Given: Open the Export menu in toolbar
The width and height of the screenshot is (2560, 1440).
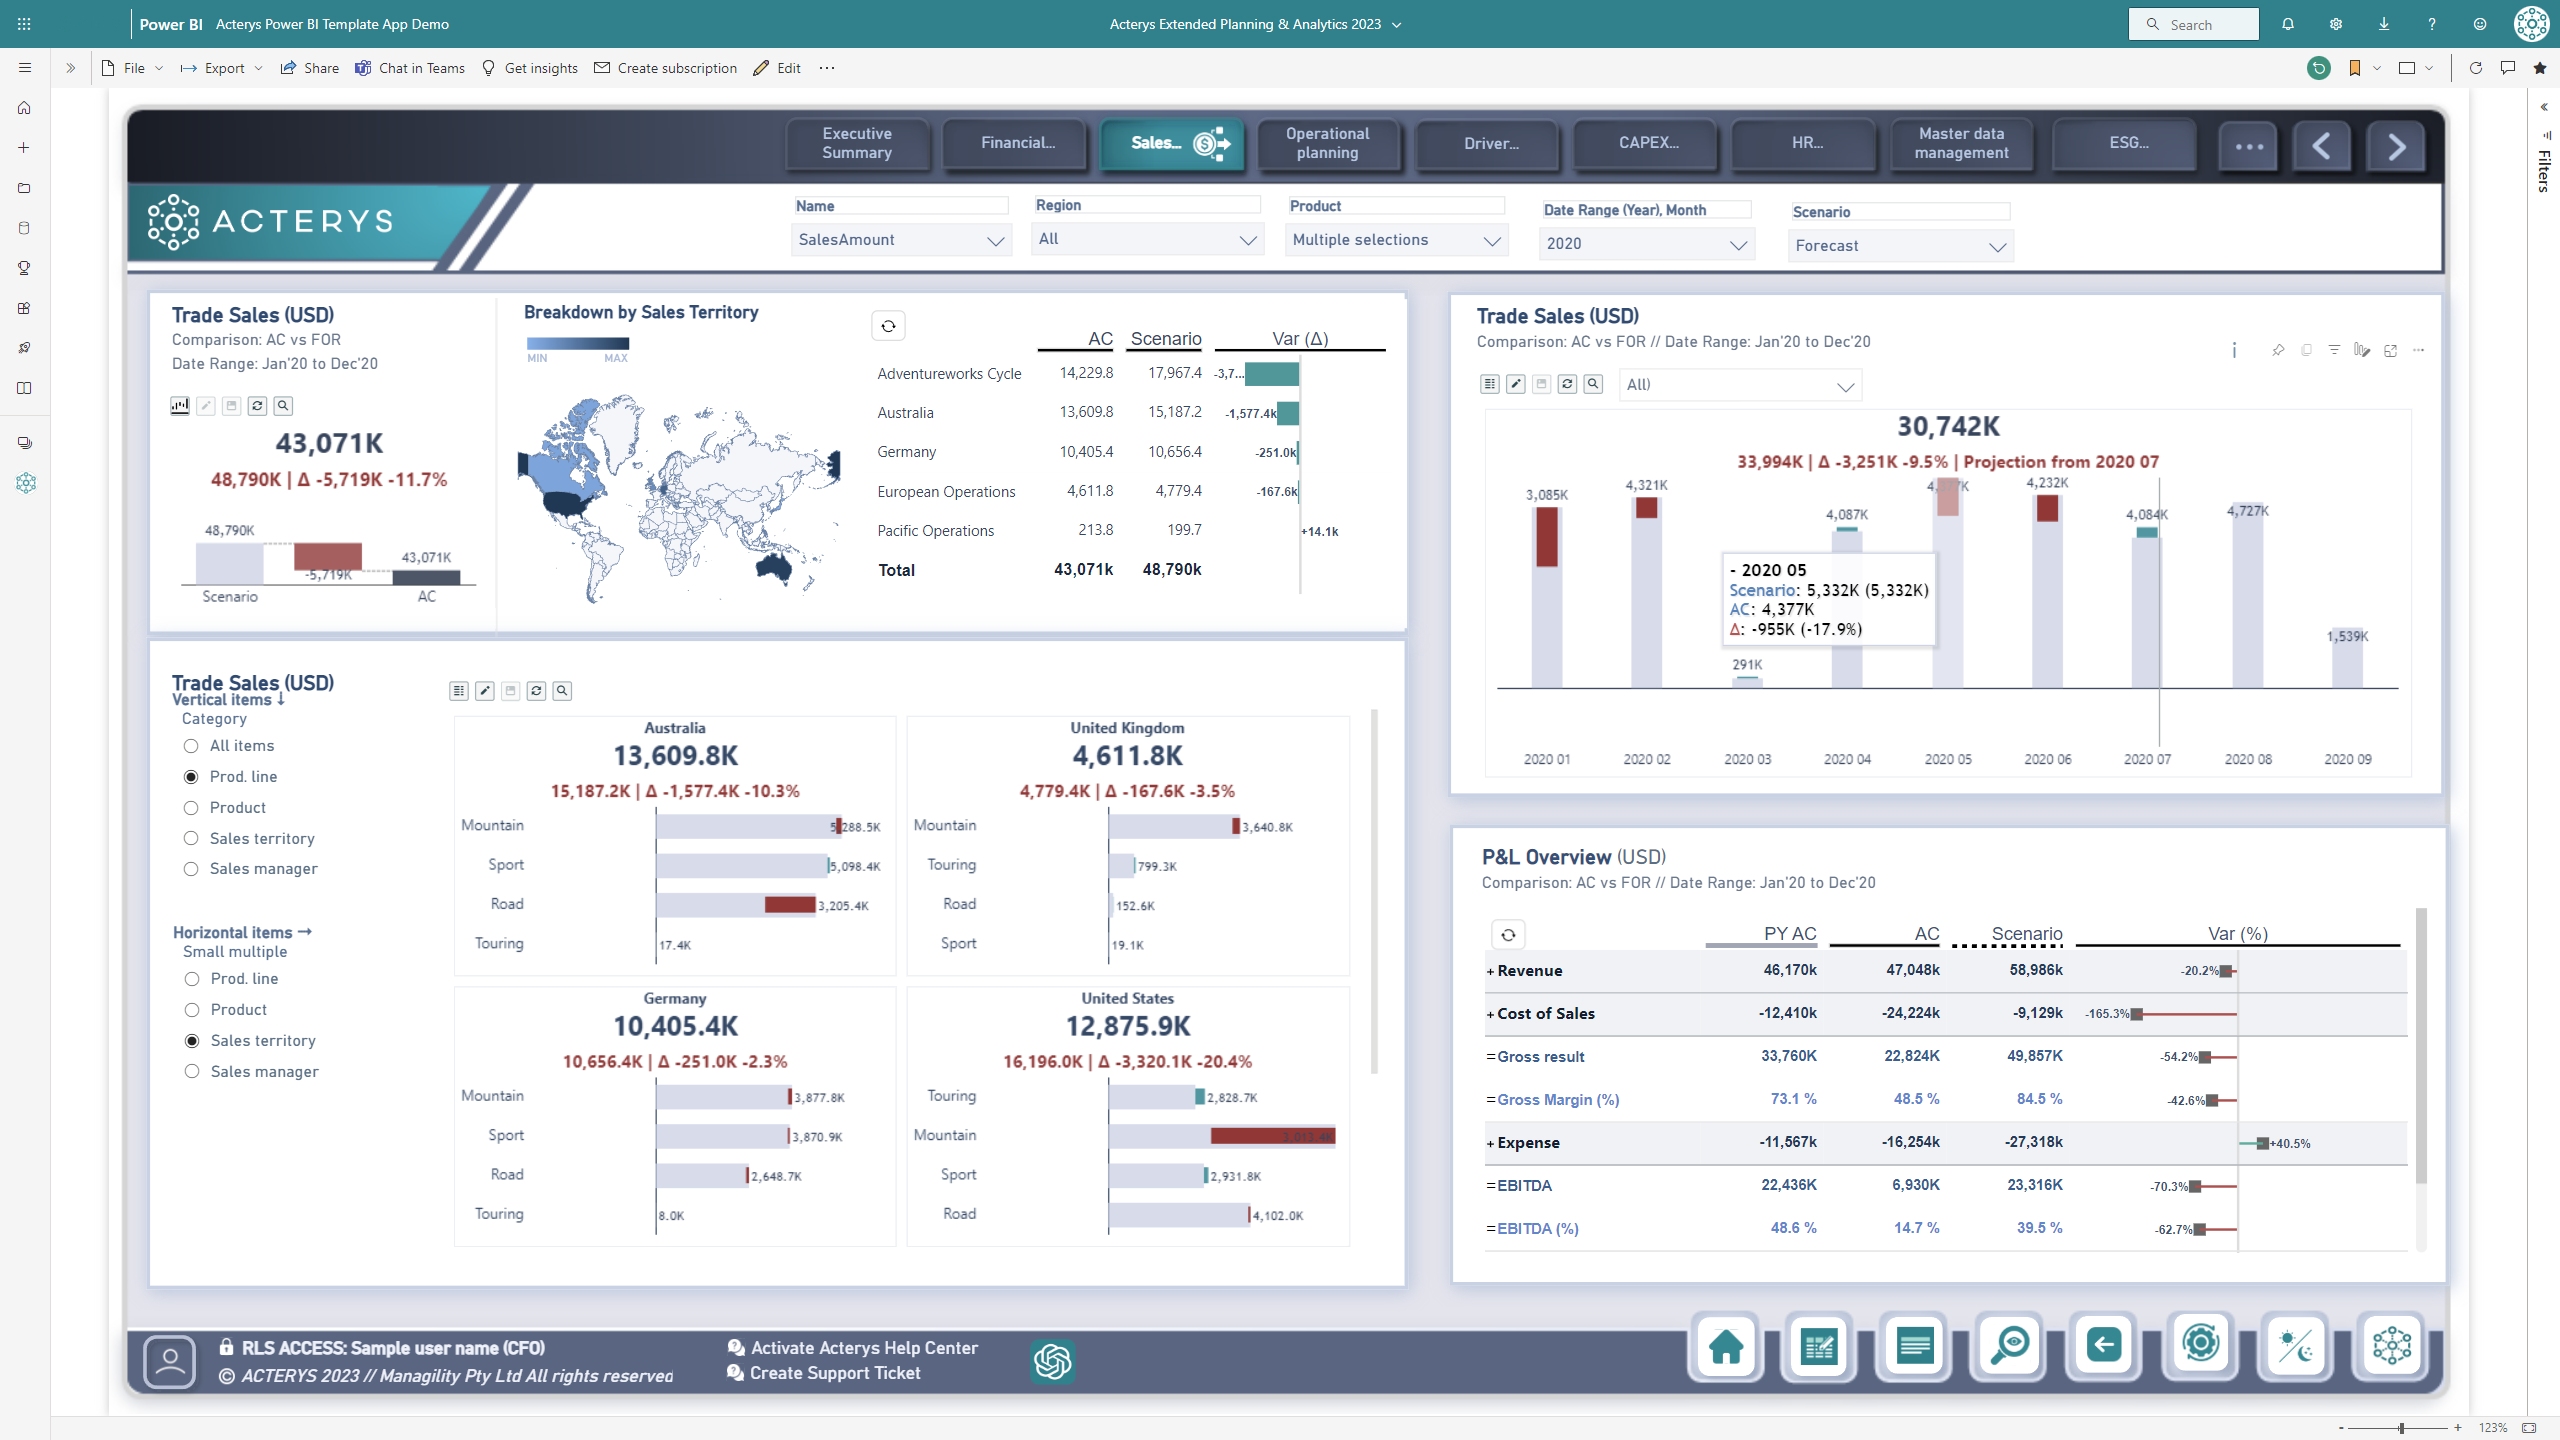Looking at the screenshot, I should pos(223,68).
